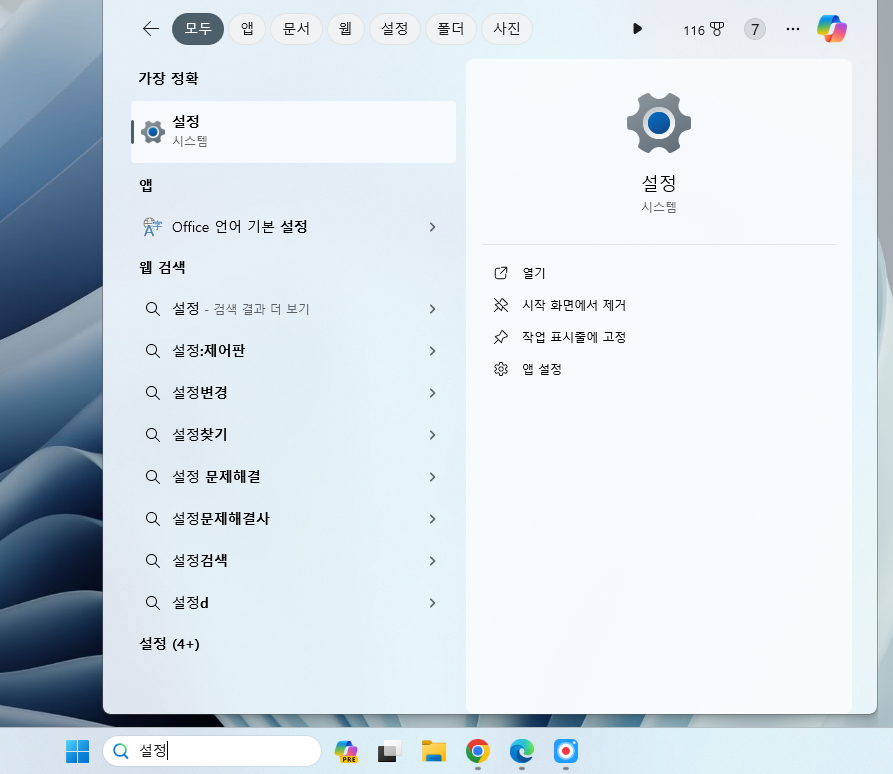
Task: Expand the 설정변경 chevron
Action: click(x=432, y=393)
